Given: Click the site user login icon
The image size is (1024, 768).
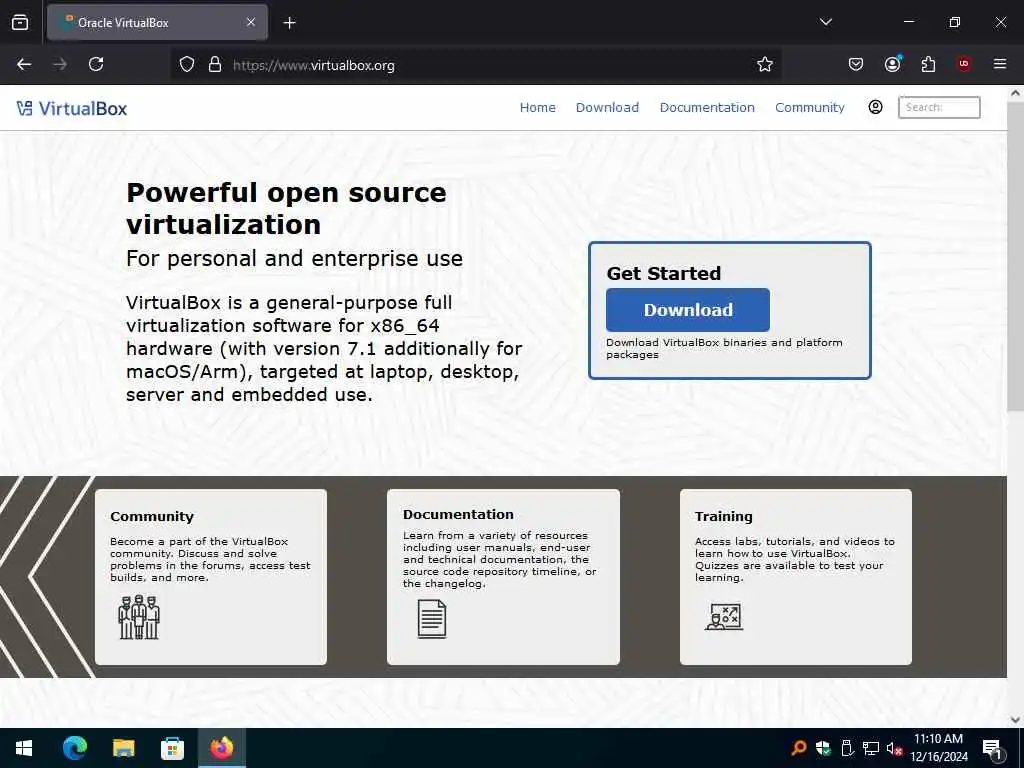Looking at the screenshot, I should coord(876,107).
